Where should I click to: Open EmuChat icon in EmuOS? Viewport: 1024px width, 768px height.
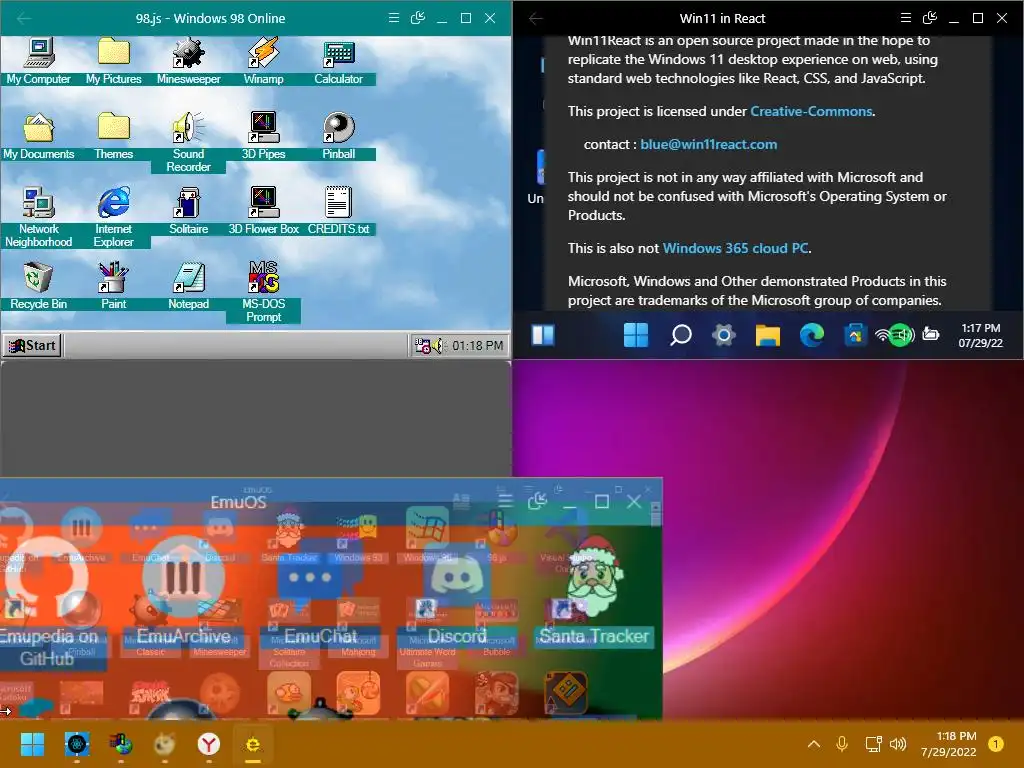click(x=321, y=591)
